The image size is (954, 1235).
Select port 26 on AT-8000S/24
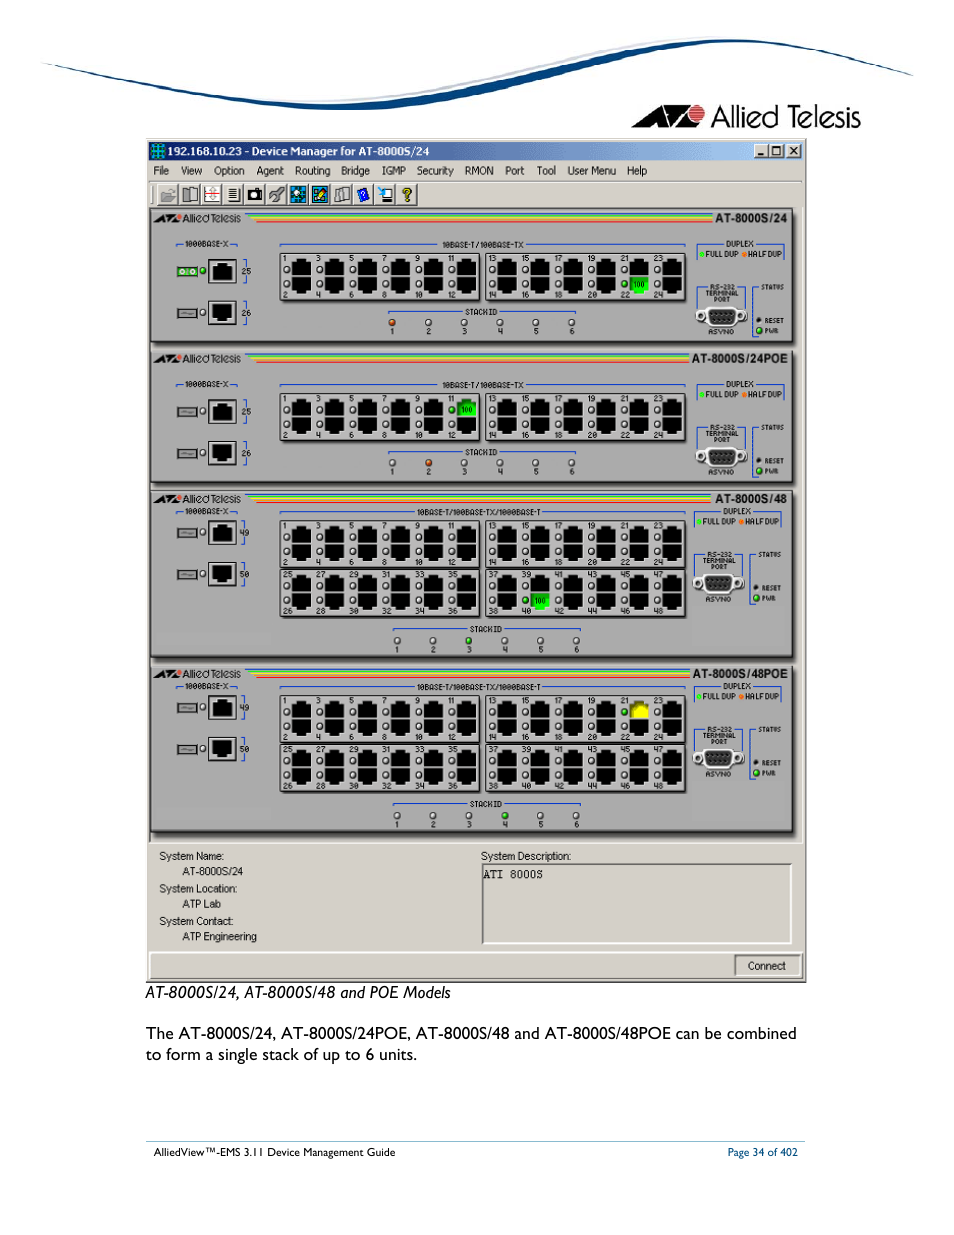[x=223, y=312]
